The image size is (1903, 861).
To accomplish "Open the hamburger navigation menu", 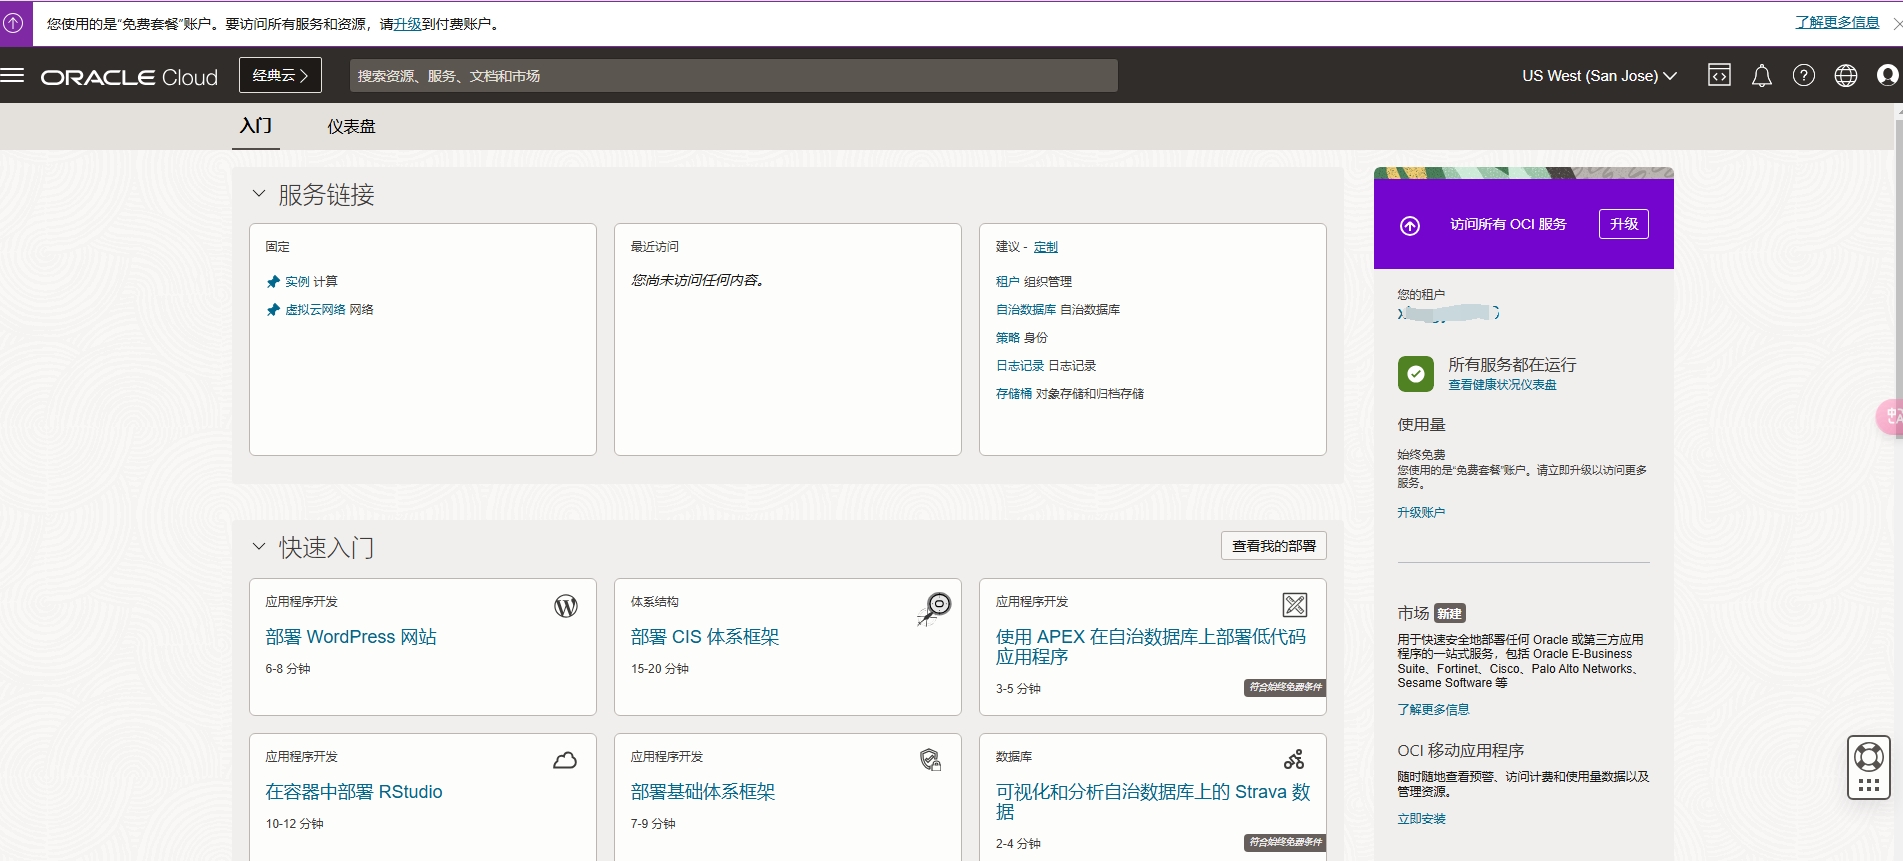I will pos(13,76).
